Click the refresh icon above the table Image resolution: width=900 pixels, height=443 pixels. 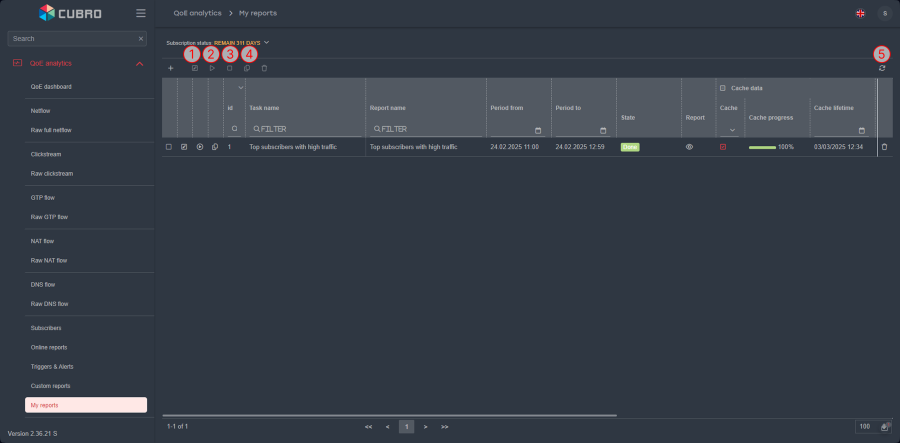tap(882, 68)
